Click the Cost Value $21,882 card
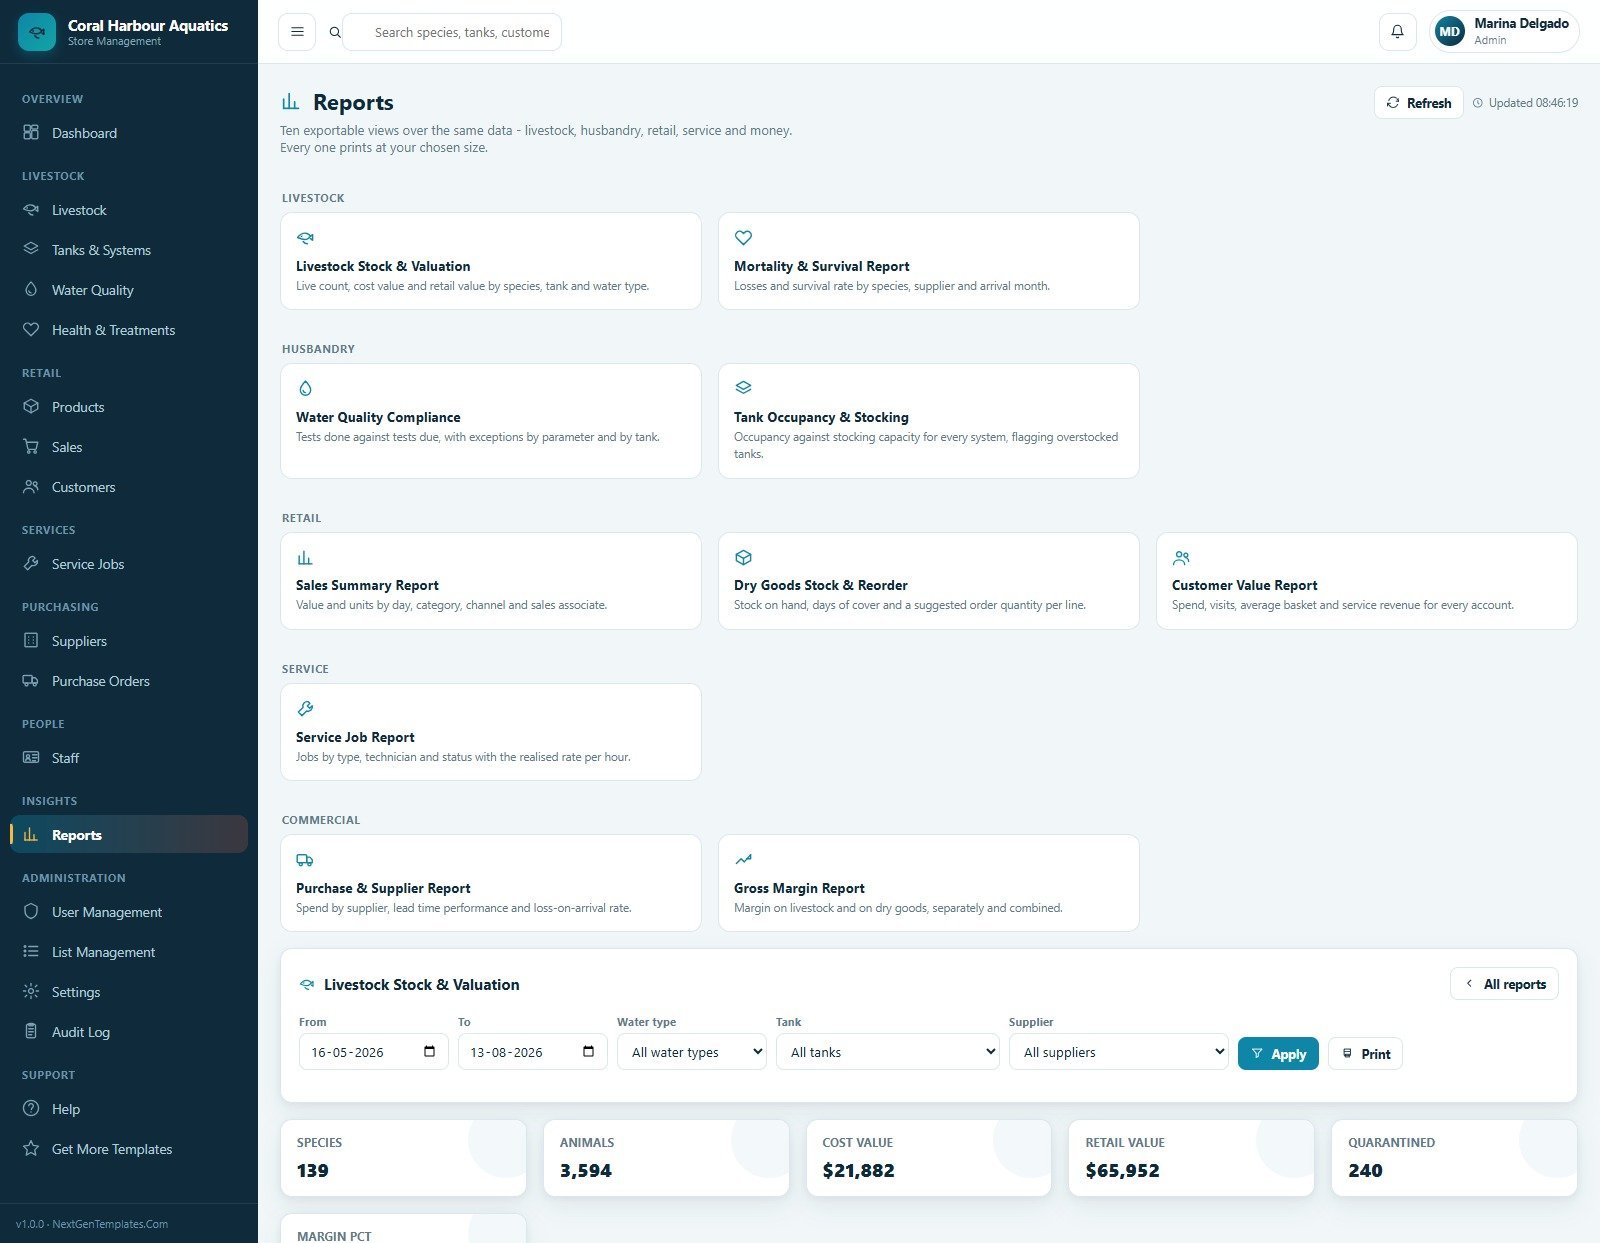 pyautogui.click(x=928, y=1157)
